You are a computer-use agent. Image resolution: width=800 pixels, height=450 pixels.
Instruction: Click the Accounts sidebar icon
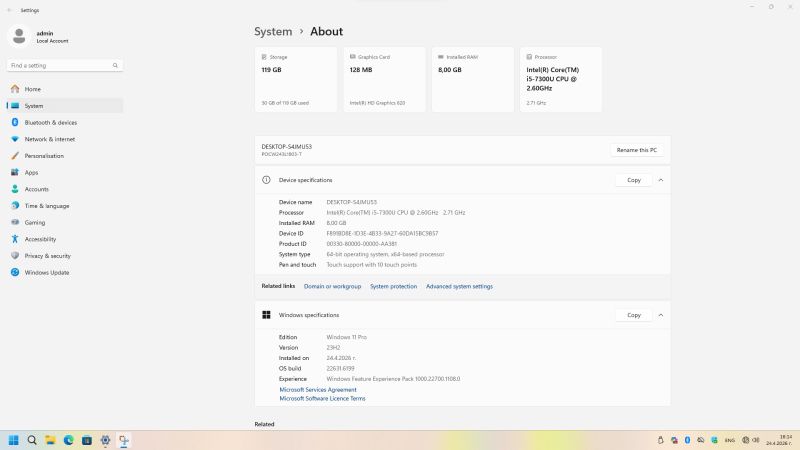click(15, 189)
